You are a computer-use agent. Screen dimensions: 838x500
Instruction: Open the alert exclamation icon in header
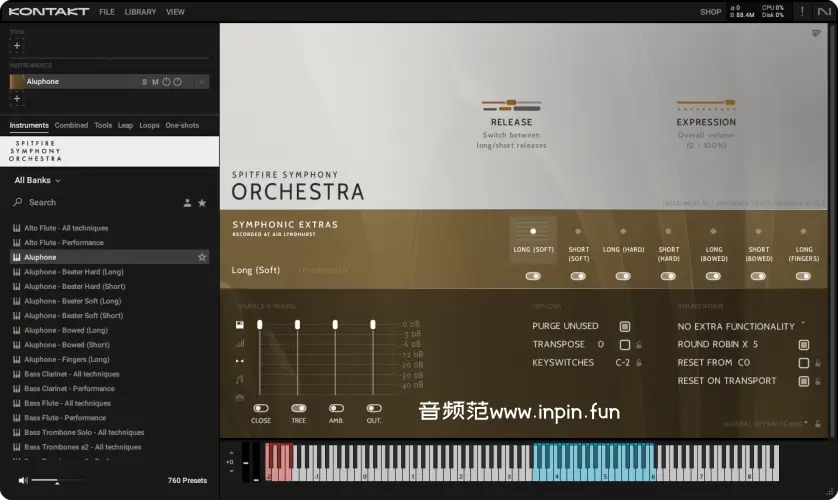801,12
